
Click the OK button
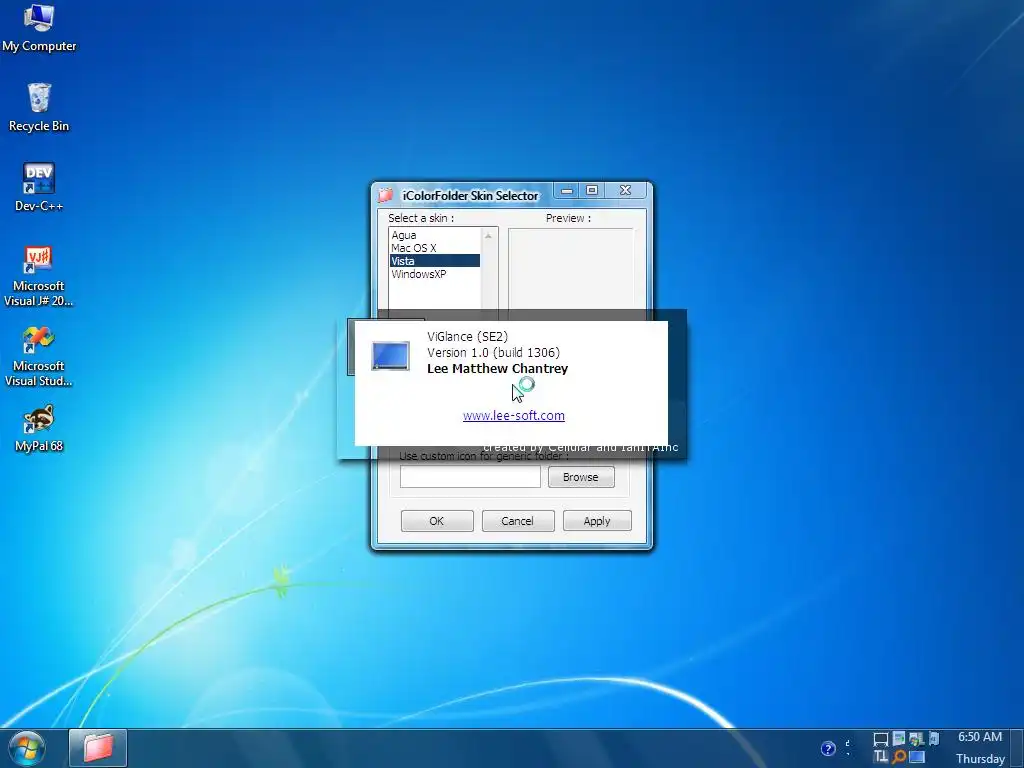[437, 520]
